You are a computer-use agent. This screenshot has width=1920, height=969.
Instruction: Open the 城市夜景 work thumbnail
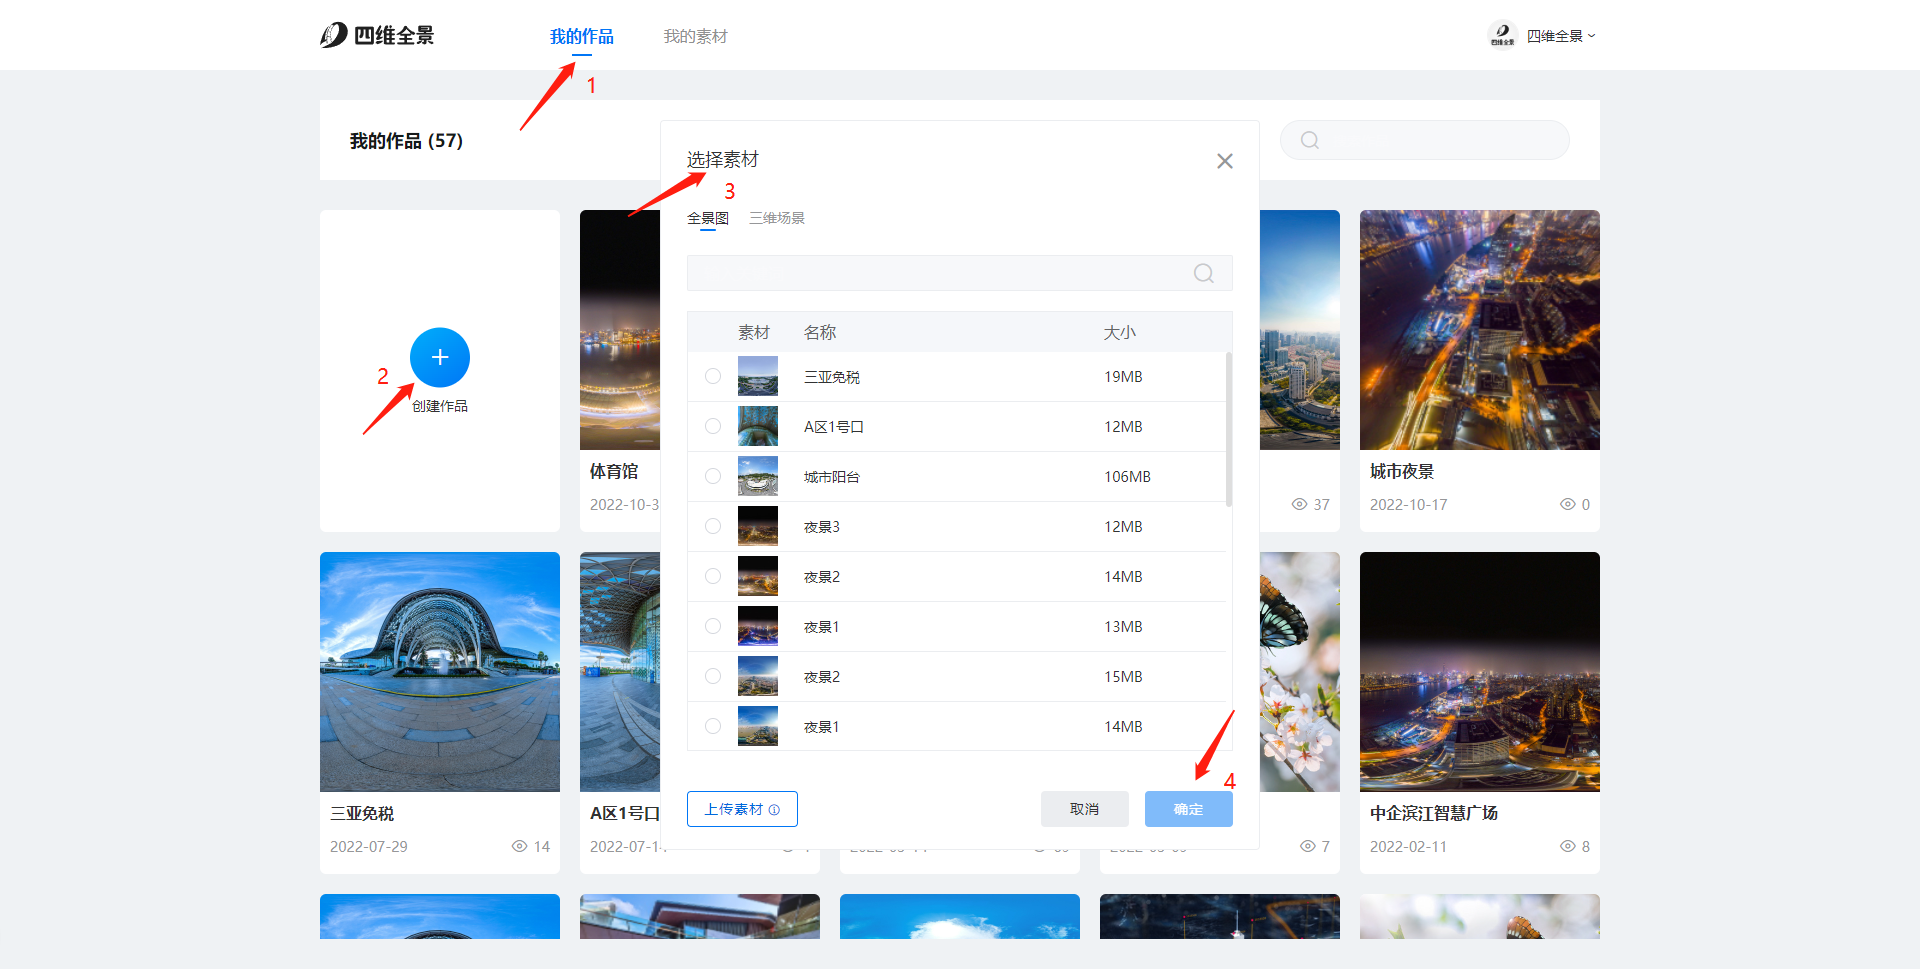tap(1479, 330)
